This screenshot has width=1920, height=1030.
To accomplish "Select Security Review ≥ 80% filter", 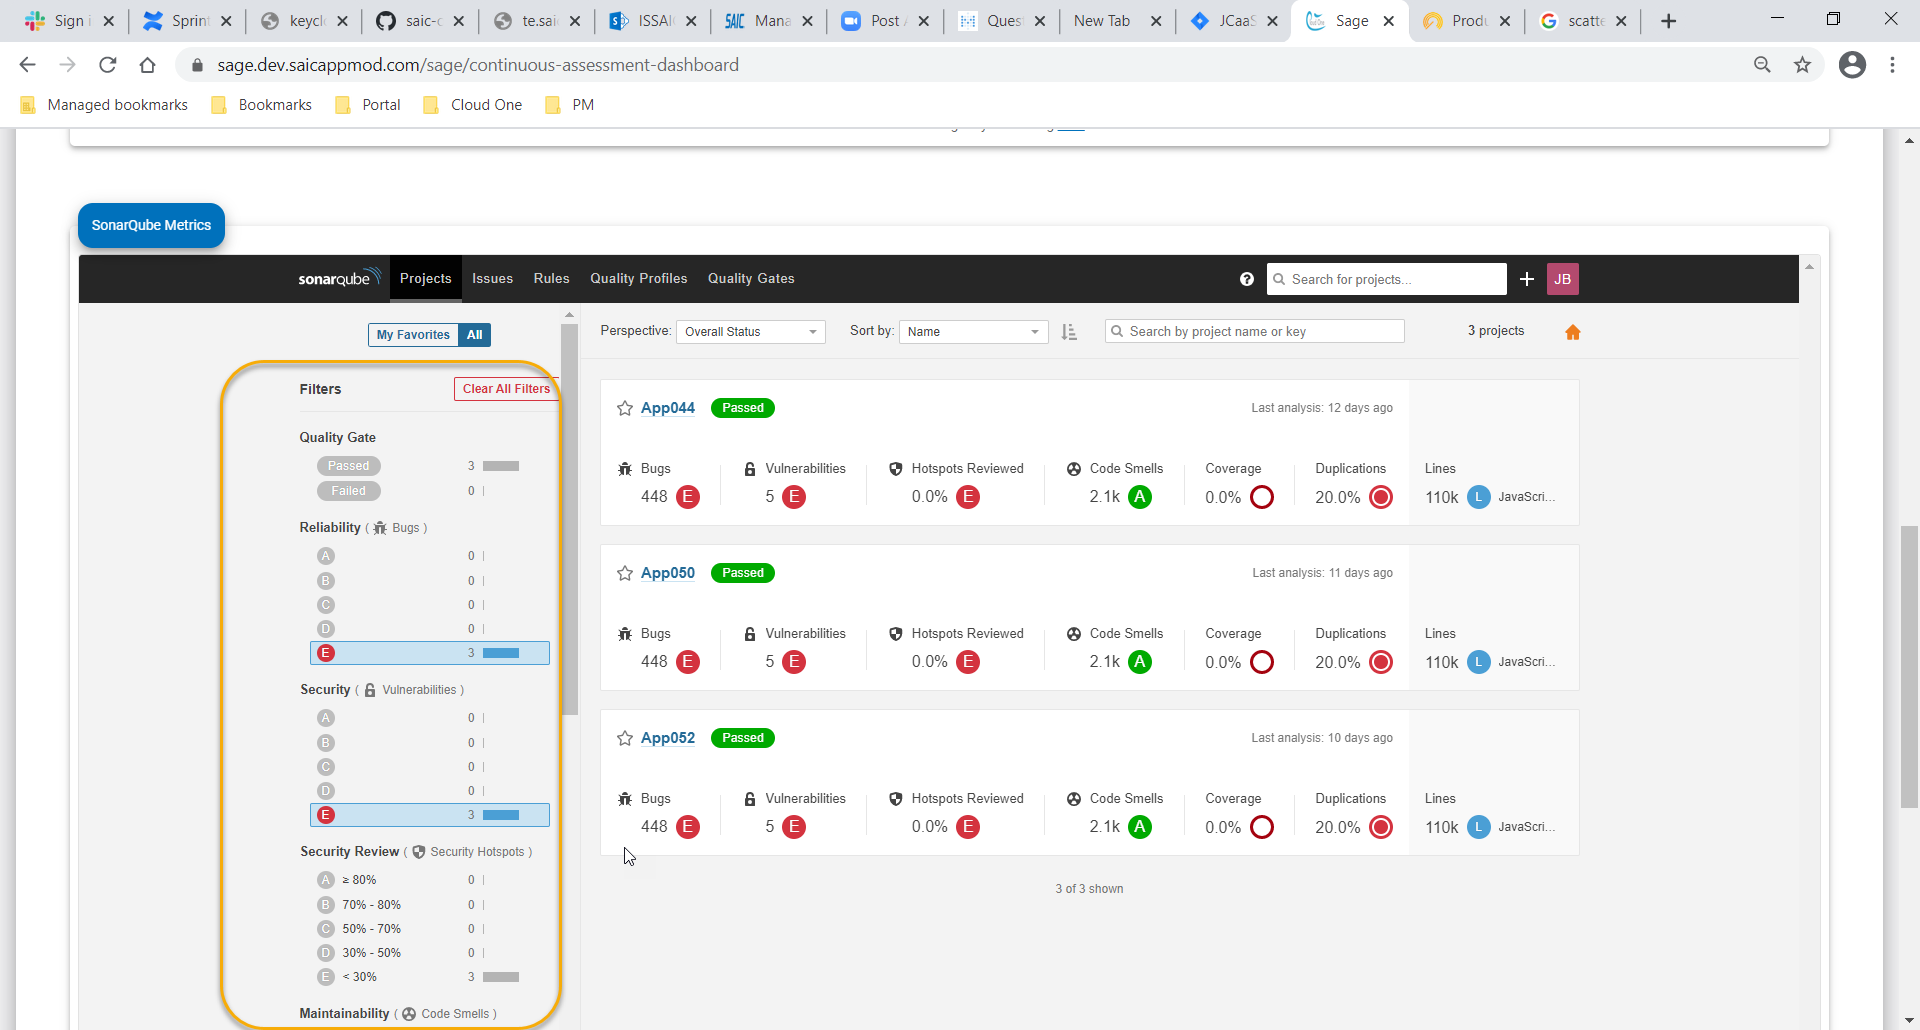I will pos(430,880).
